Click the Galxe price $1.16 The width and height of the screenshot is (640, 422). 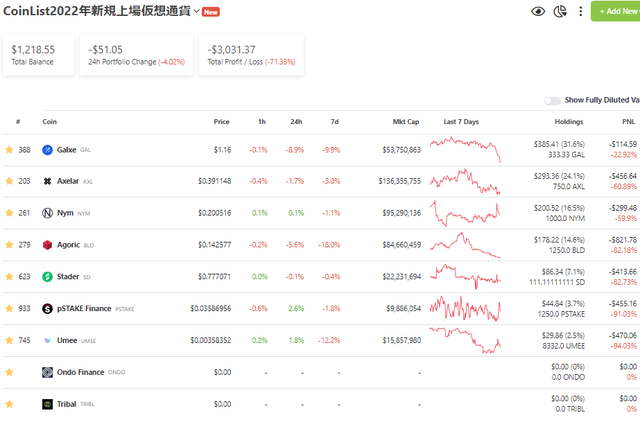click(222, 150)
